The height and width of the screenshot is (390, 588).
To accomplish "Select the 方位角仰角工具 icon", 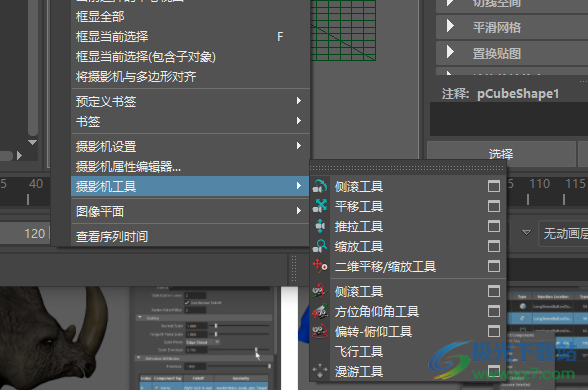I will click(x=320, y=311).
